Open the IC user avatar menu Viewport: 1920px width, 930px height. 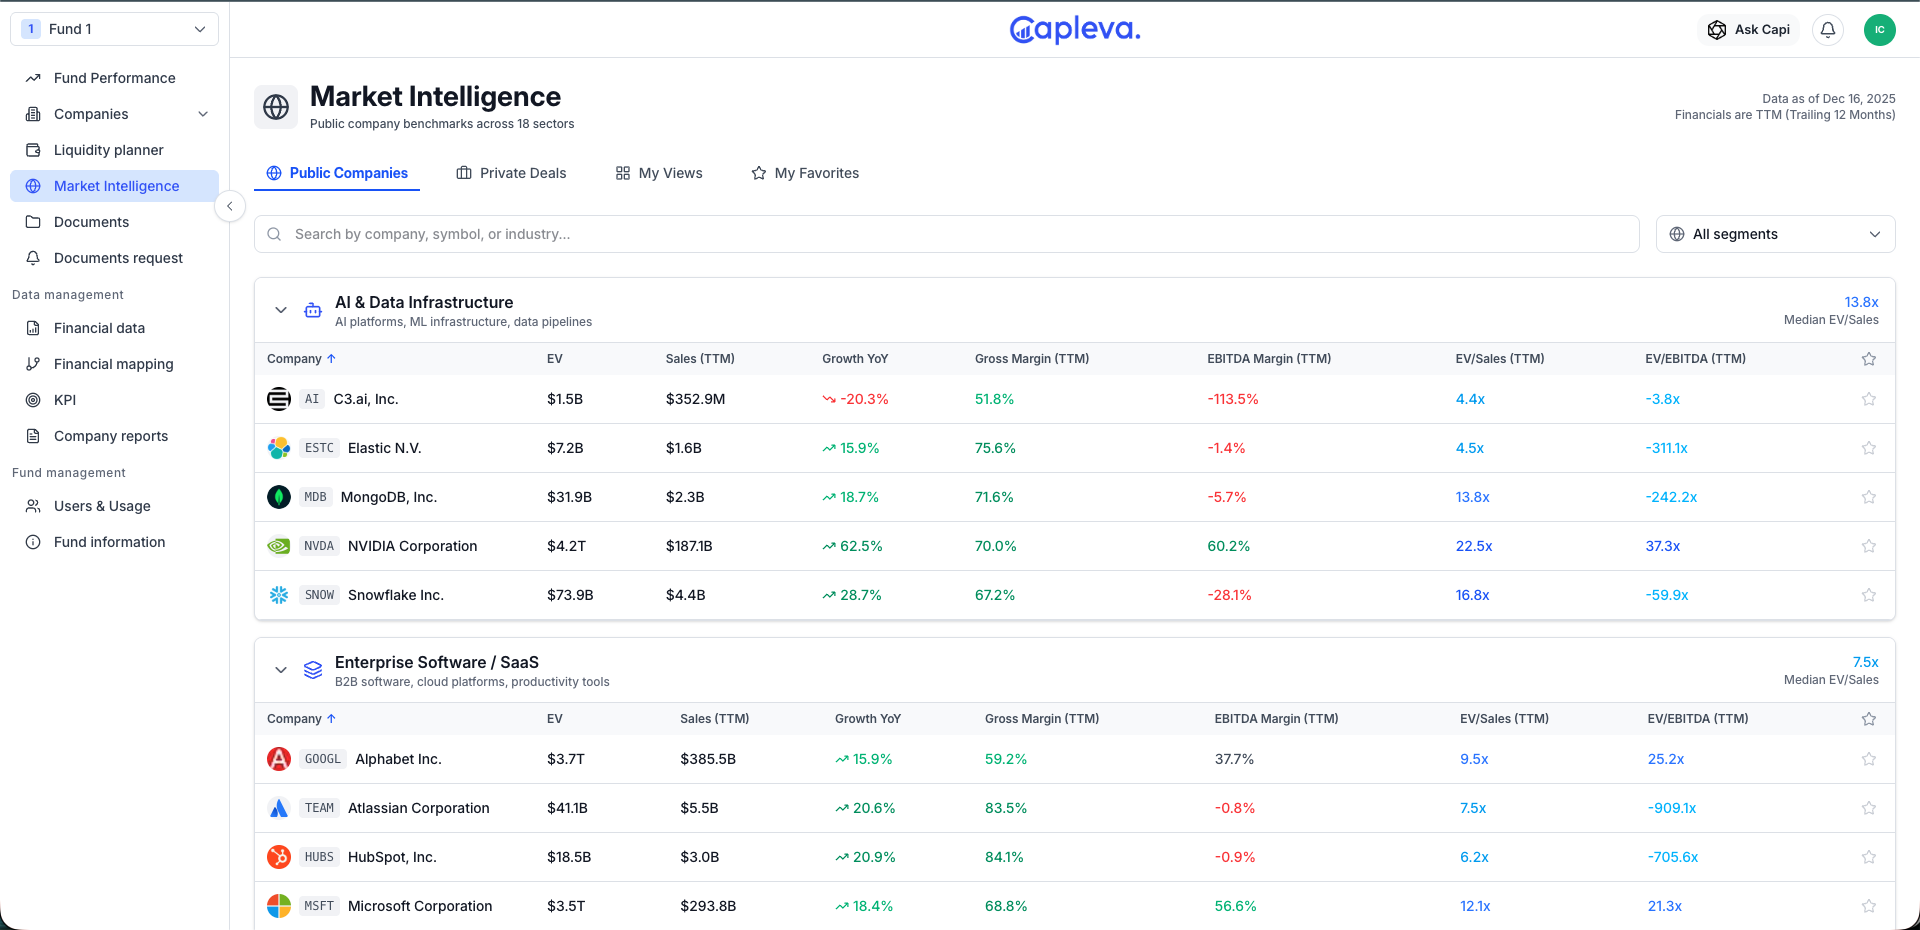[x=1879, y=30]
